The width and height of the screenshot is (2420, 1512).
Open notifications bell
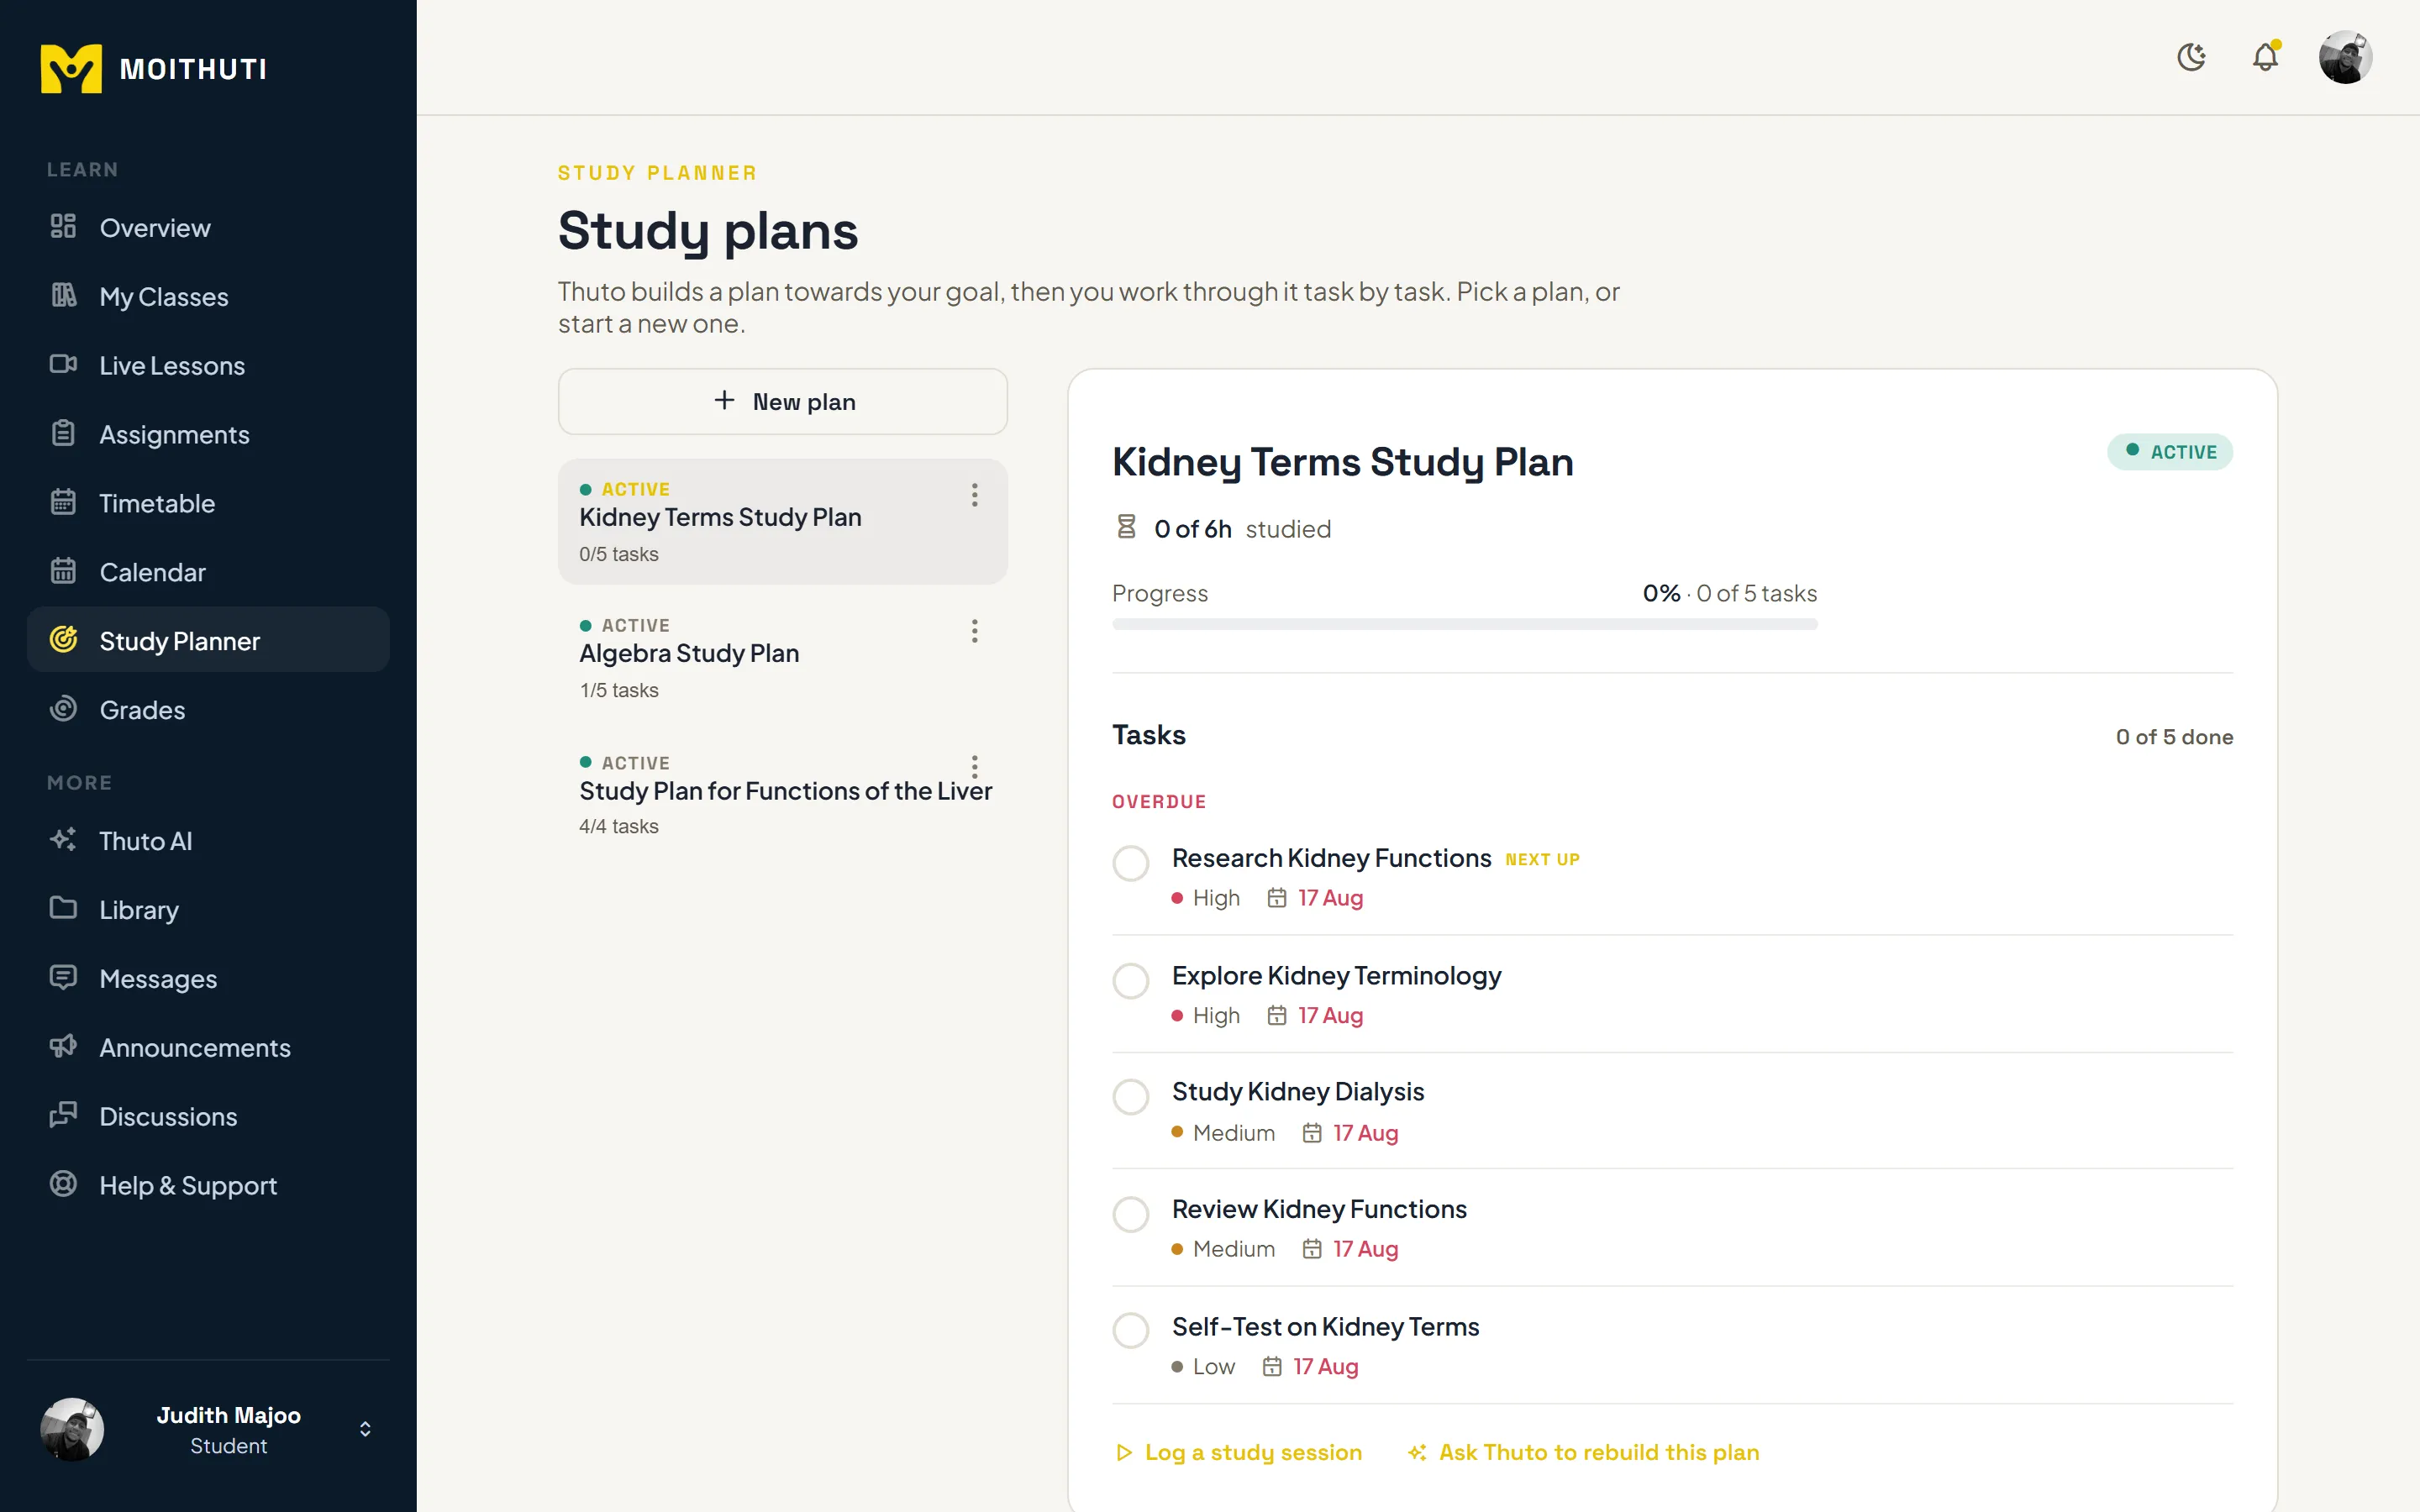tap(2265, 57)
